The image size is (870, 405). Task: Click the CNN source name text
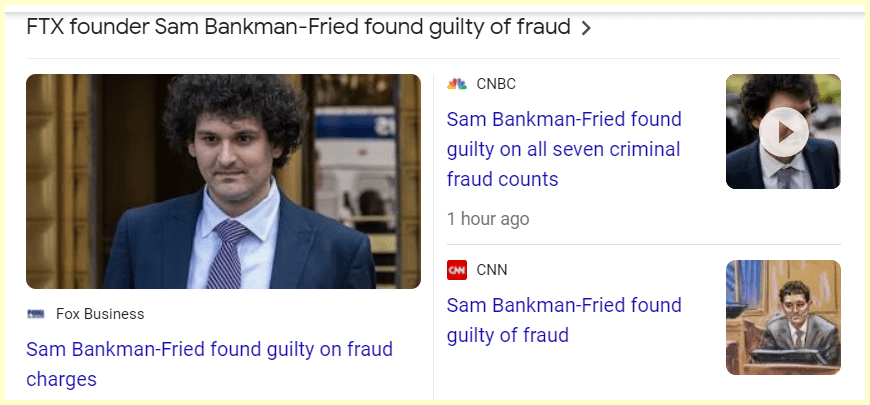click(x=492, y=270)
